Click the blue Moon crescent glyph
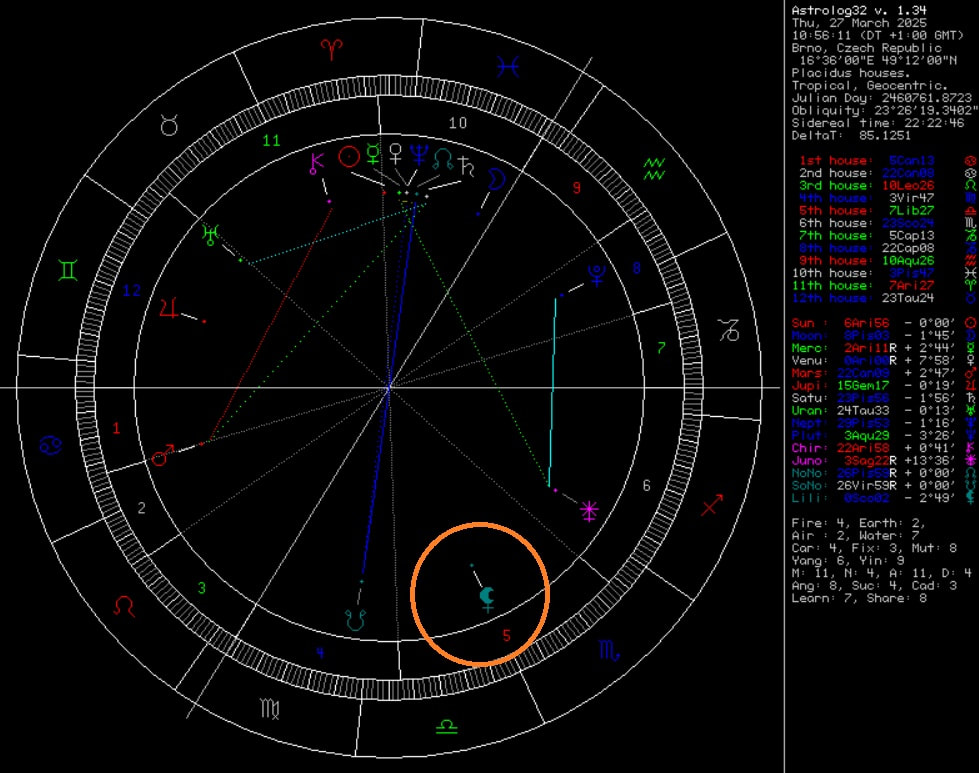This screenshot has width=979, height=773. click(x=494, y=180)
